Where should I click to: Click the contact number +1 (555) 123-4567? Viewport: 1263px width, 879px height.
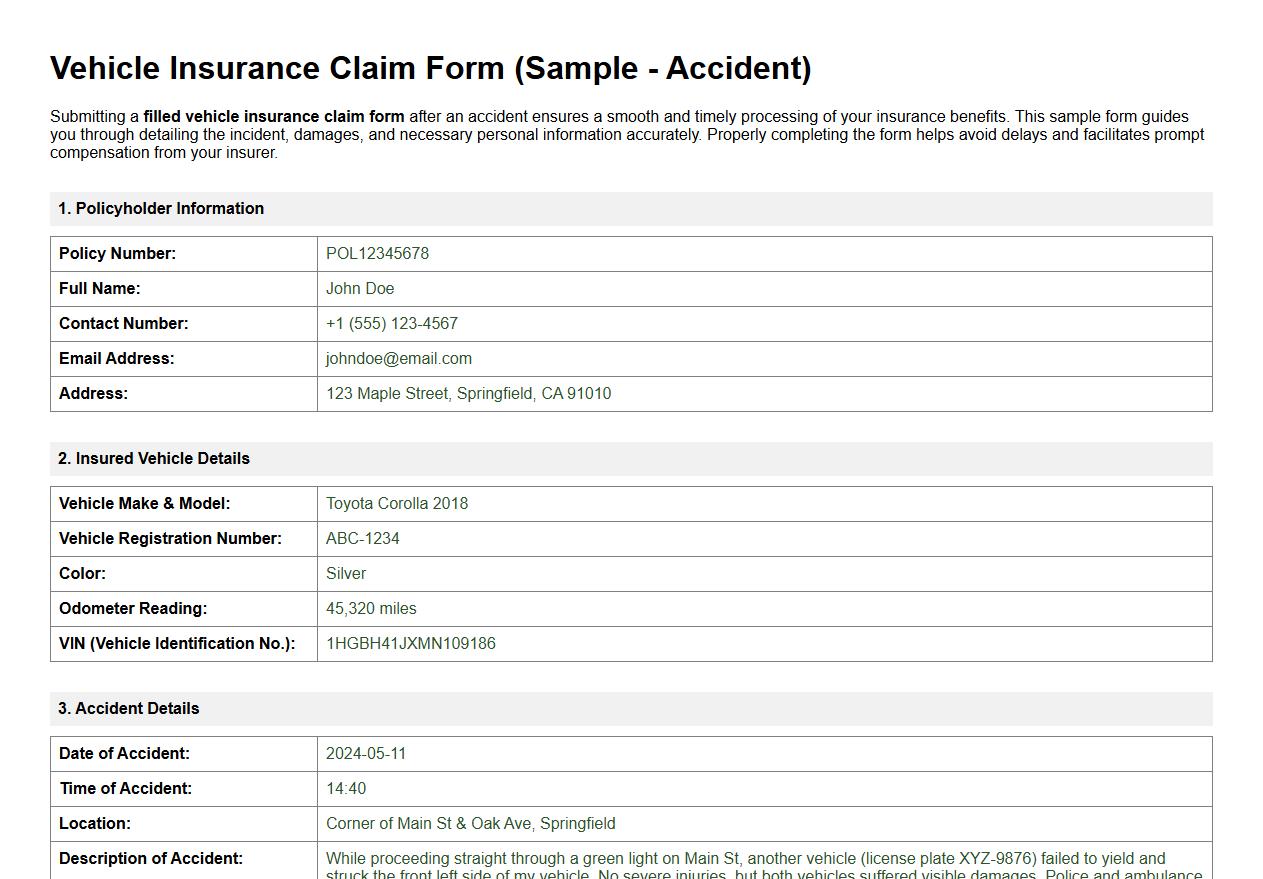coord(392,323)
